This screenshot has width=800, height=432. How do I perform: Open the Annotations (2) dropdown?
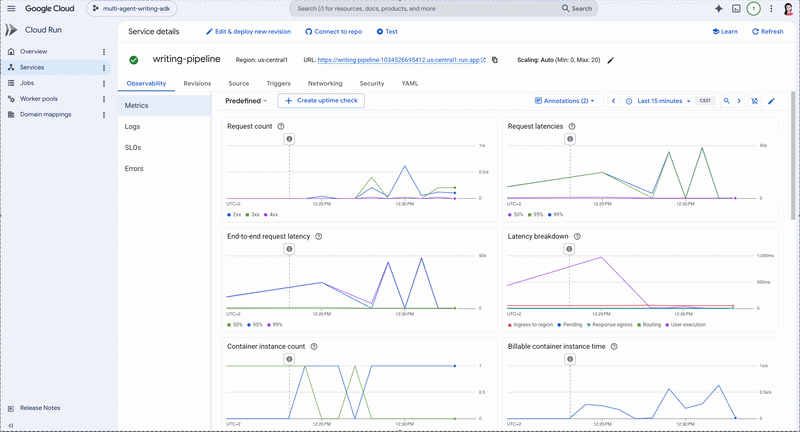click(x=565, y=101)
